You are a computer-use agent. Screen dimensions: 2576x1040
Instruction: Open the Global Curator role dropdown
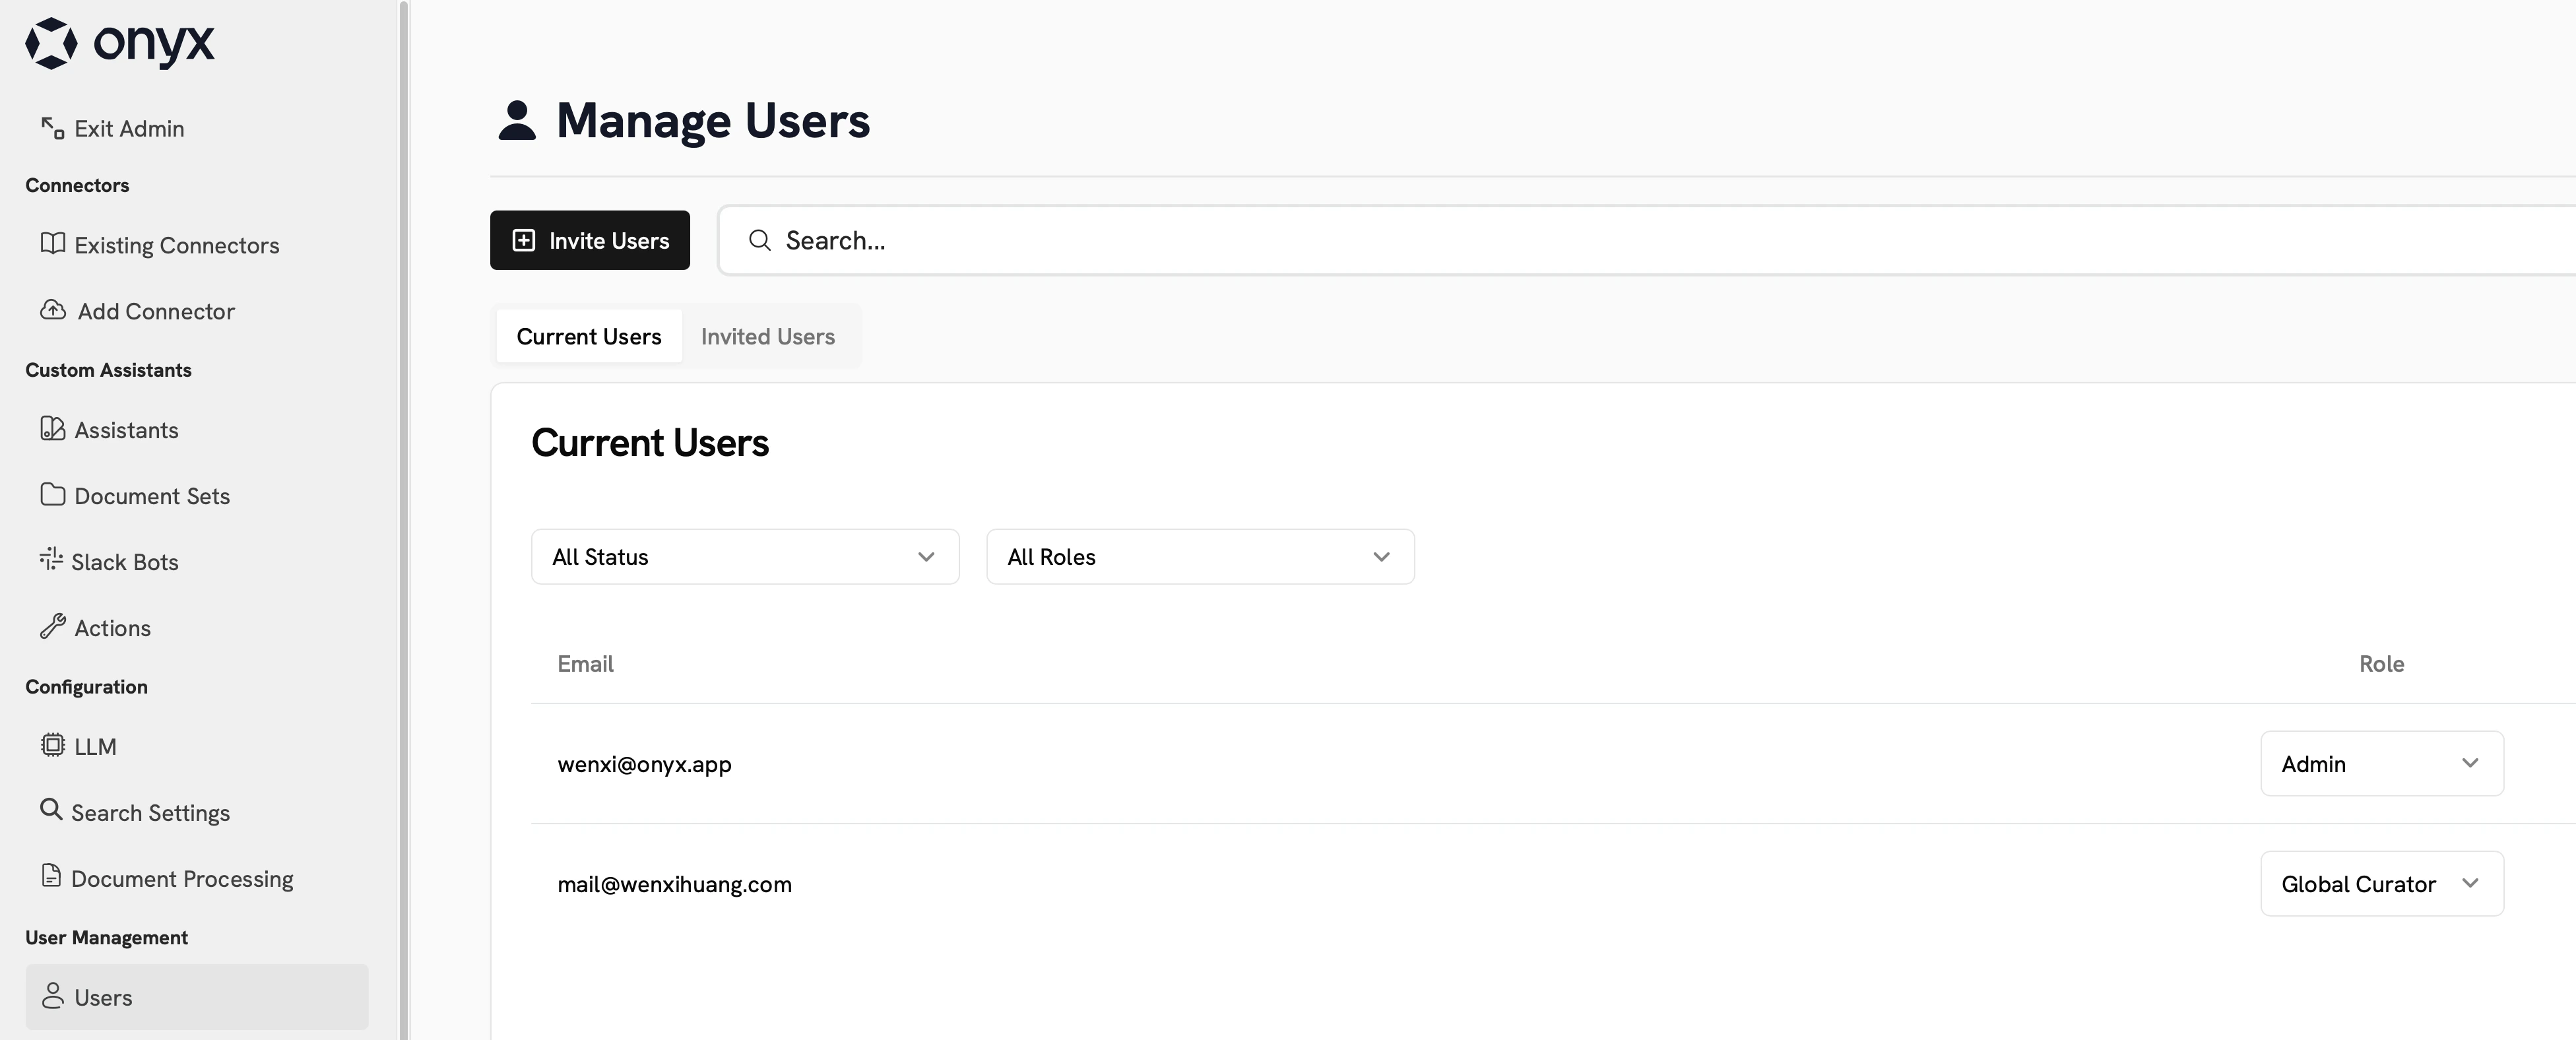[x=2381, y=883]
